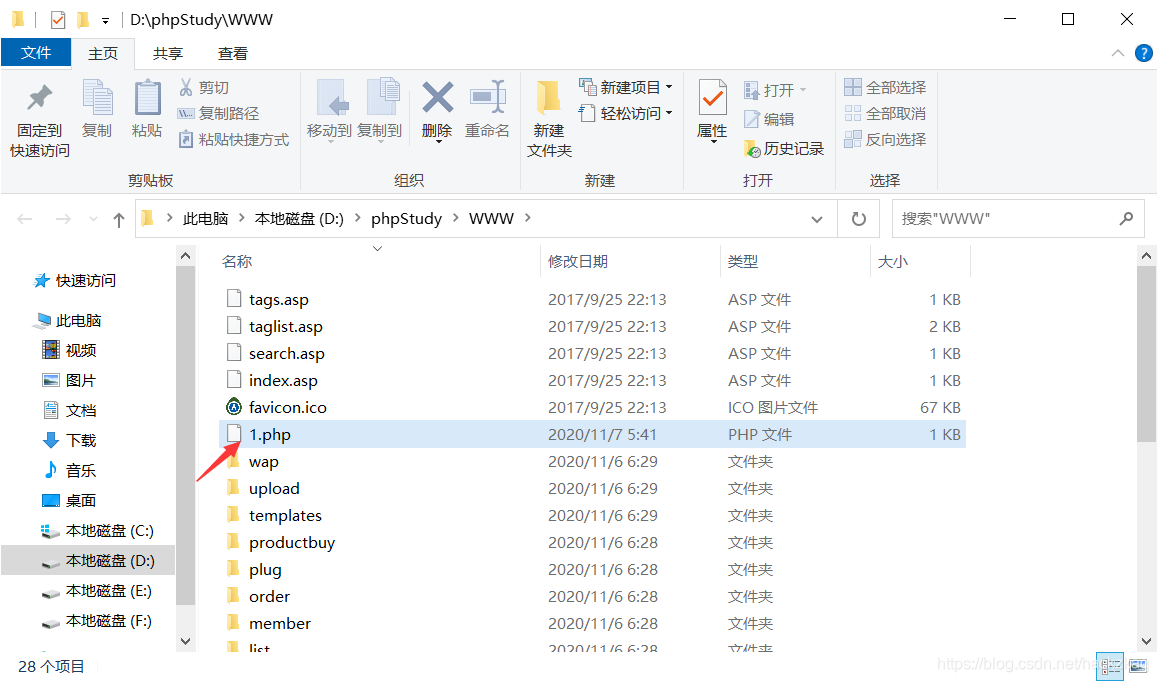1158x682 pixels.
Task: Open the 文件 (File) menu
Action: (x=36, y=53)
